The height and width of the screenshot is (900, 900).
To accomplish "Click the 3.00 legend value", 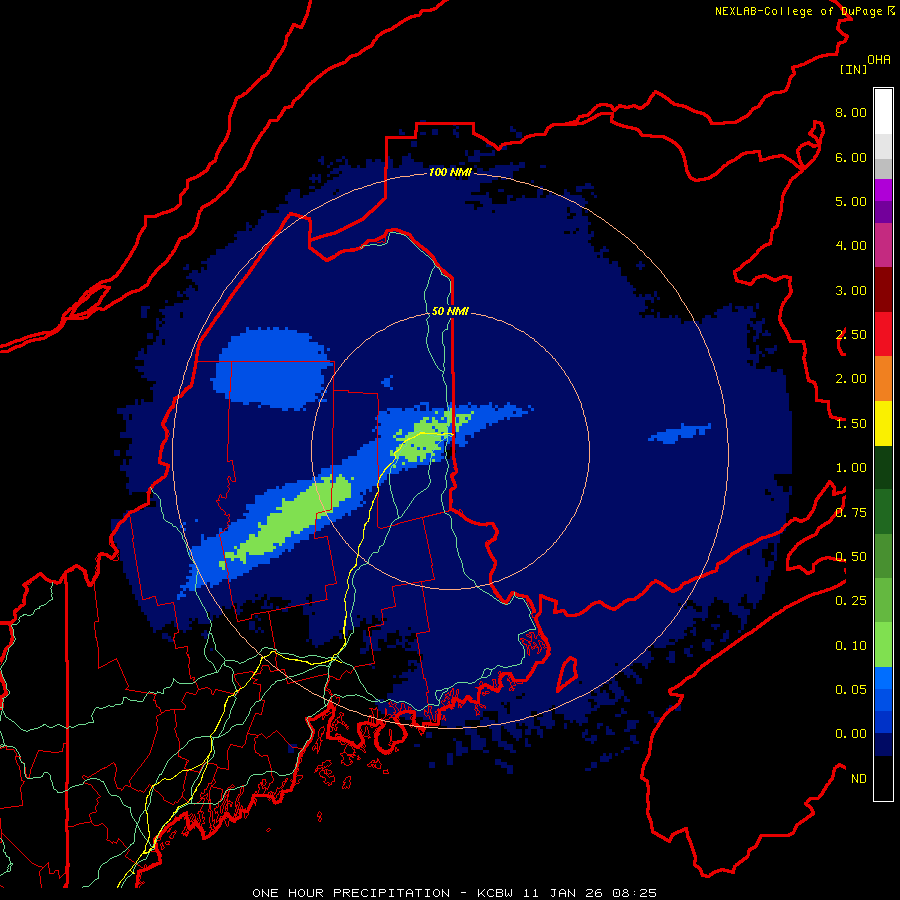I will pyautogui.click(x=851, y=290).
